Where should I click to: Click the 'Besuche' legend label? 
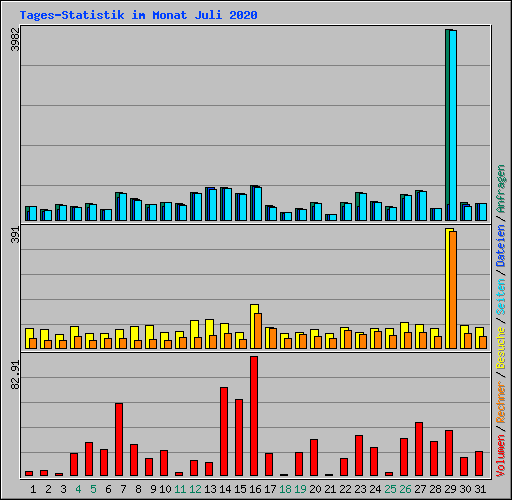coord(501,348)
